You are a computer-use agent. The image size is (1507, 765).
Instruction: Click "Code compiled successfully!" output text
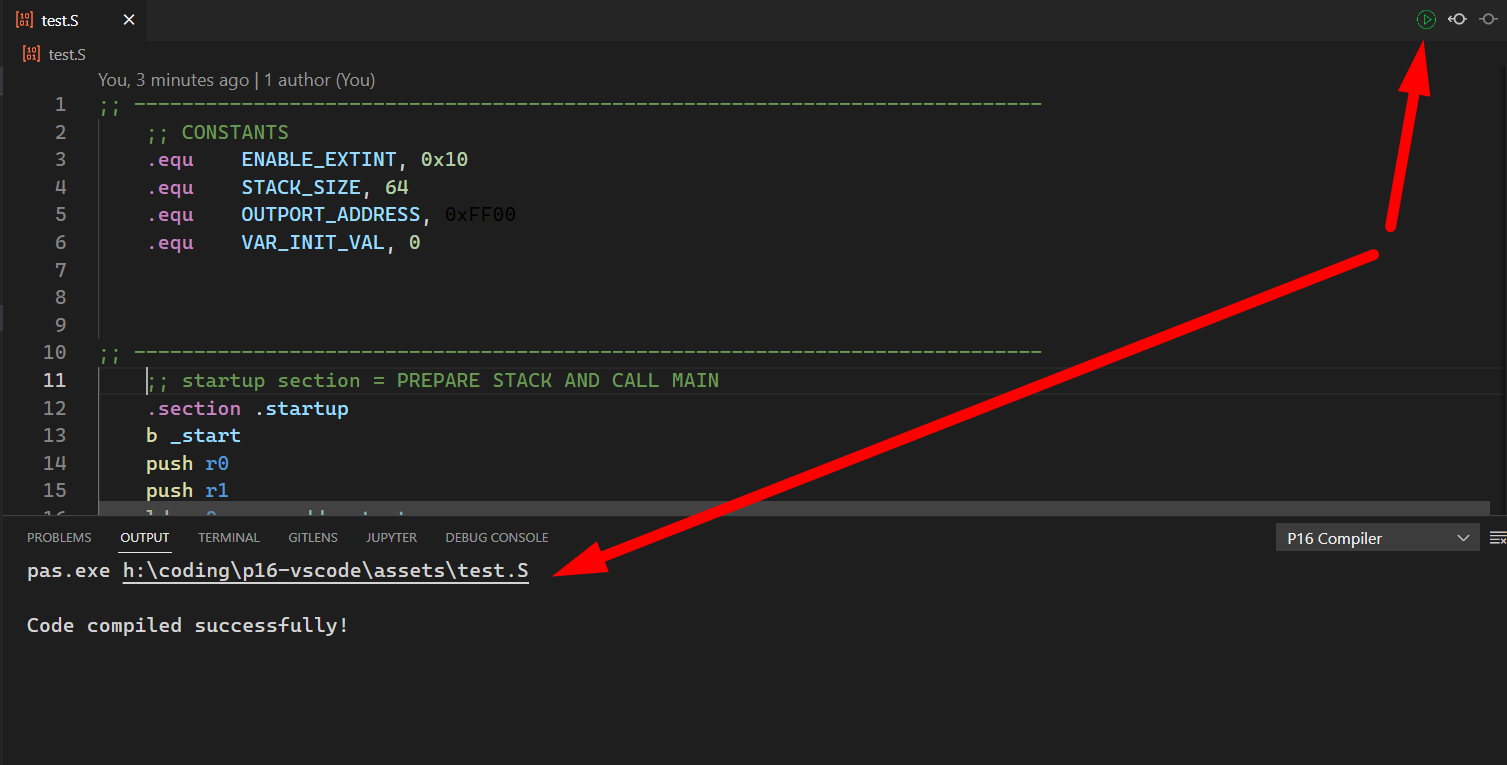[188, 626]
